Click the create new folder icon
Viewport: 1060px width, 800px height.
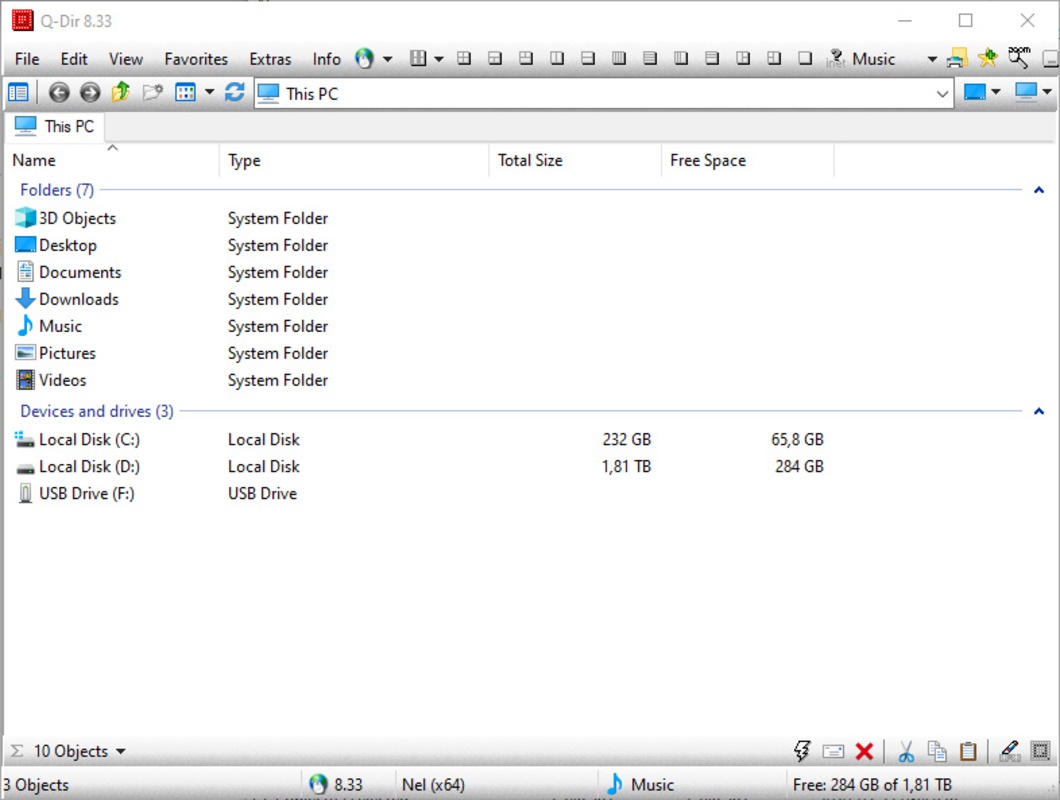pos(152,93)
